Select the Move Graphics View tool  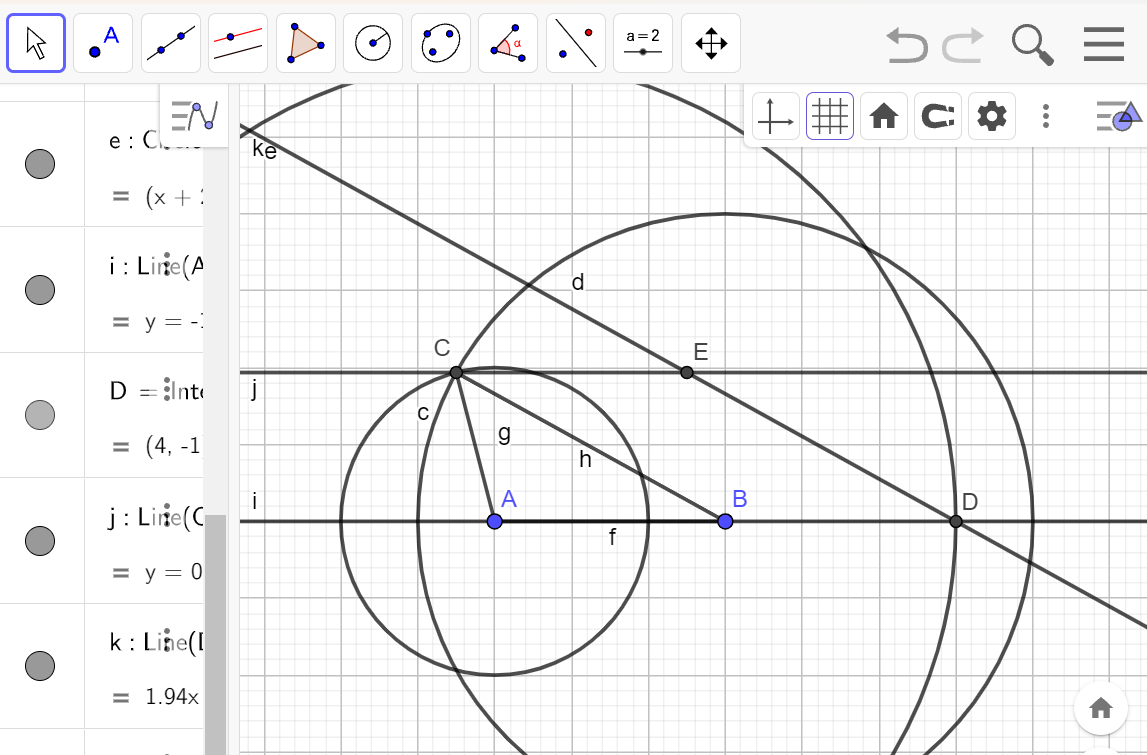pos(711,43)
